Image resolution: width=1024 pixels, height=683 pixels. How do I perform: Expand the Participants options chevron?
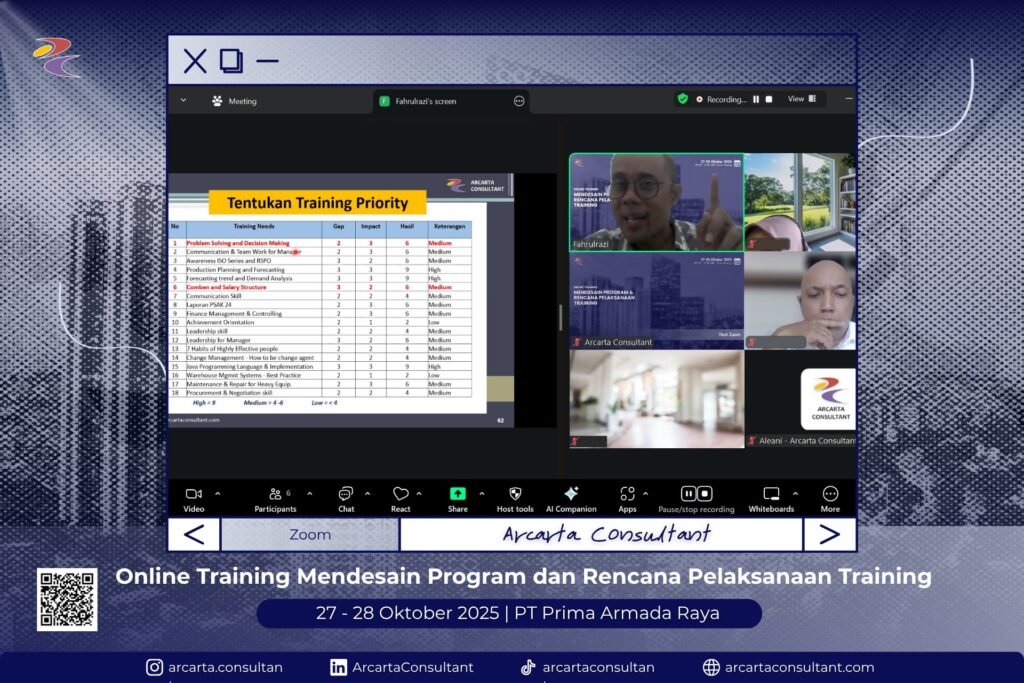[309, 493]
